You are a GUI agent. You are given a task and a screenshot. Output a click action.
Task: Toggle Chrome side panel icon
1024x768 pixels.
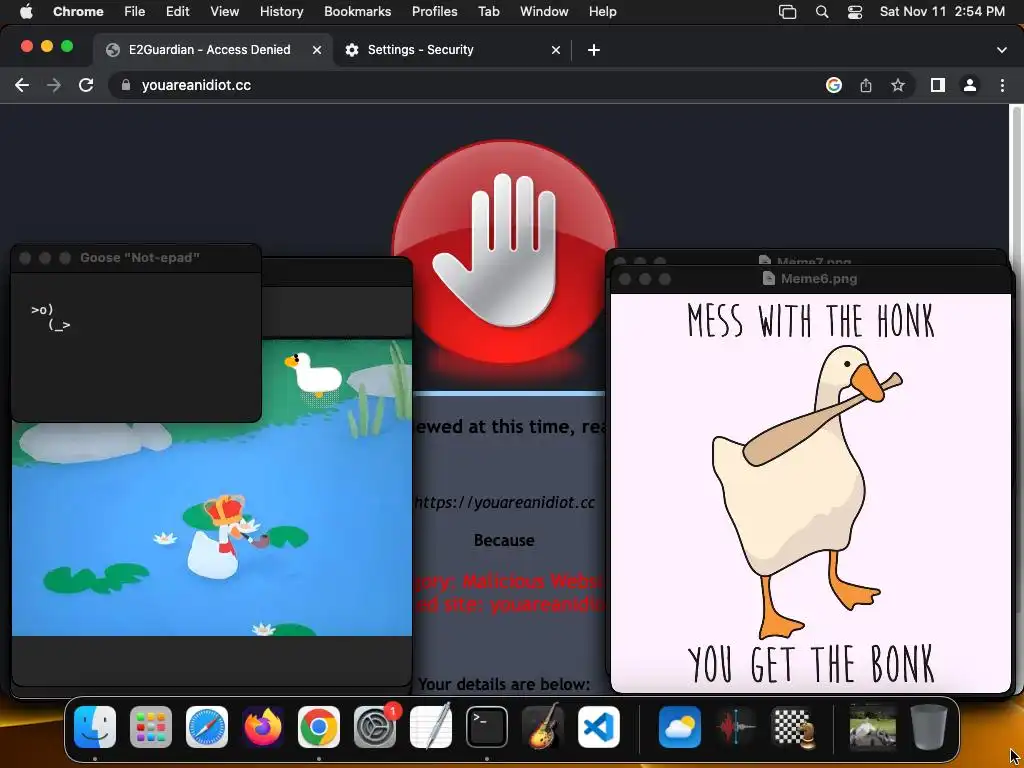point(938,85)
